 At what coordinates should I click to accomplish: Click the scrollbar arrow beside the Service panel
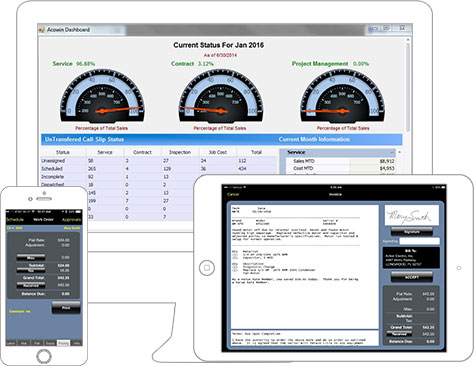(x=399, y=152)
